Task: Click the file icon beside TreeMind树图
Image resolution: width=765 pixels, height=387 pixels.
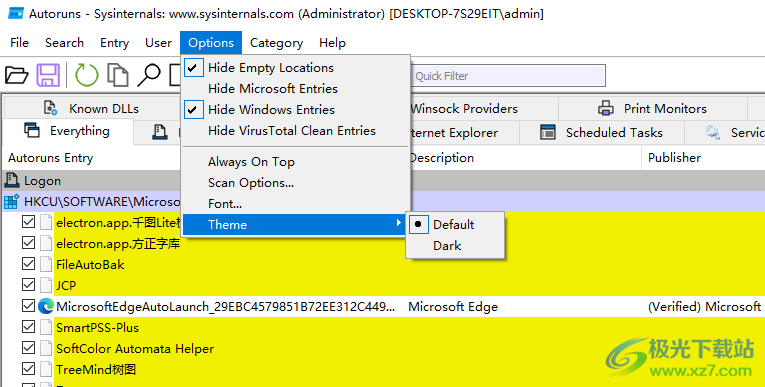Action: click(x=46, y=369)
